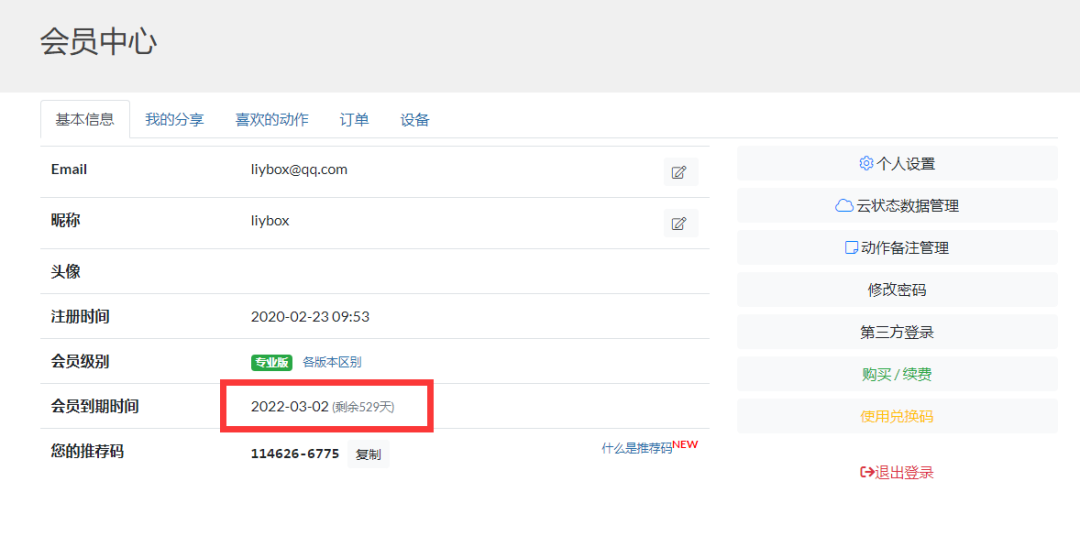Click the green 购买 / 续费 button

[897, 374]
